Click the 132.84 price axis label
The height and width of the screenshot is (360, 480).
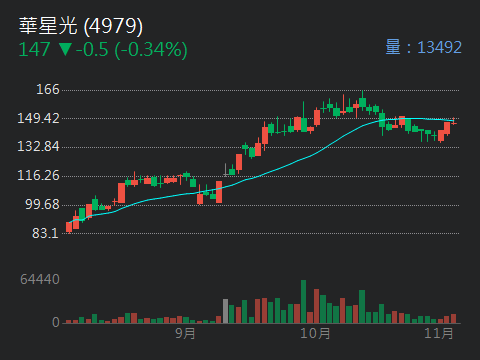click(x=38, y=147)
